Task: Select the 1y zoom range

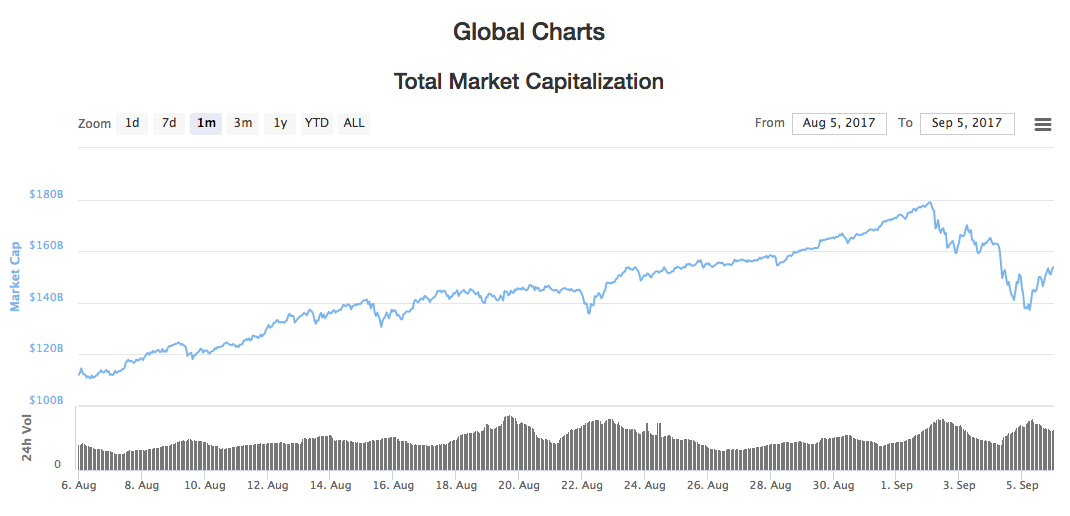Action: point(281,123)
